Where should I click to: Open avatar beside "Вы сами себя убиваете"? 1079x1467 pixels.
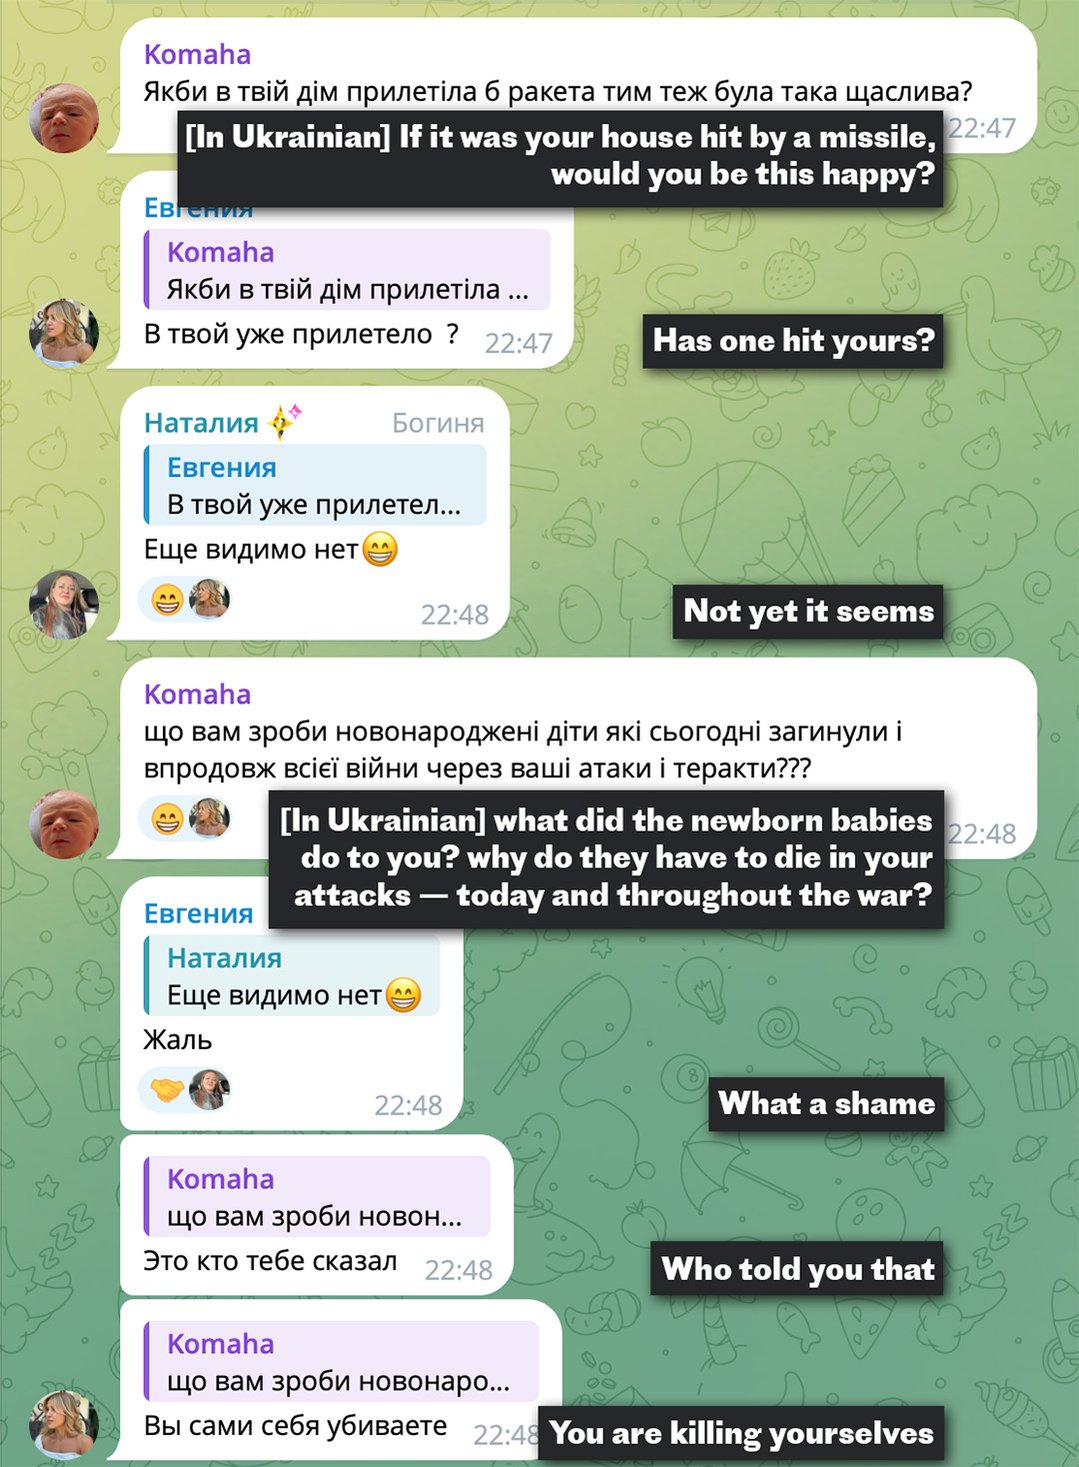click(64, 1424)
